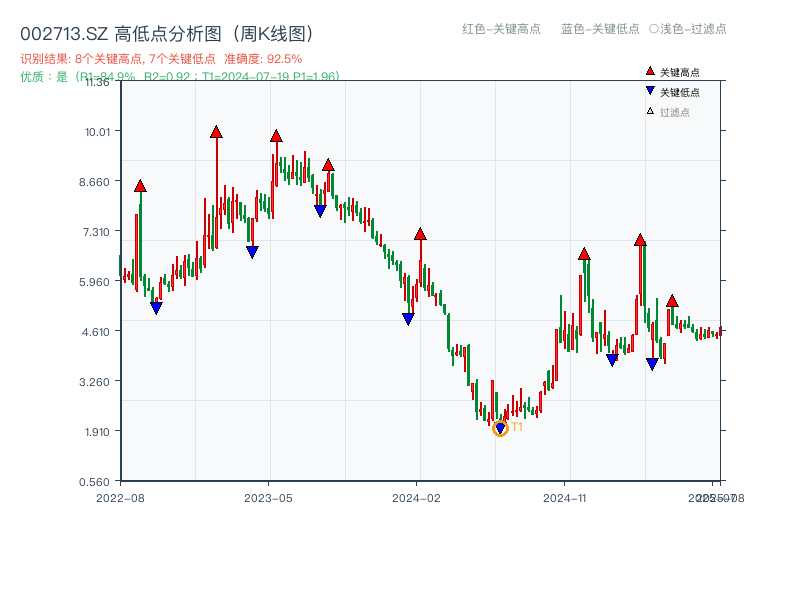
Task: Select the blue low-point triangle below 2023-05
Action: coord(252,251)
